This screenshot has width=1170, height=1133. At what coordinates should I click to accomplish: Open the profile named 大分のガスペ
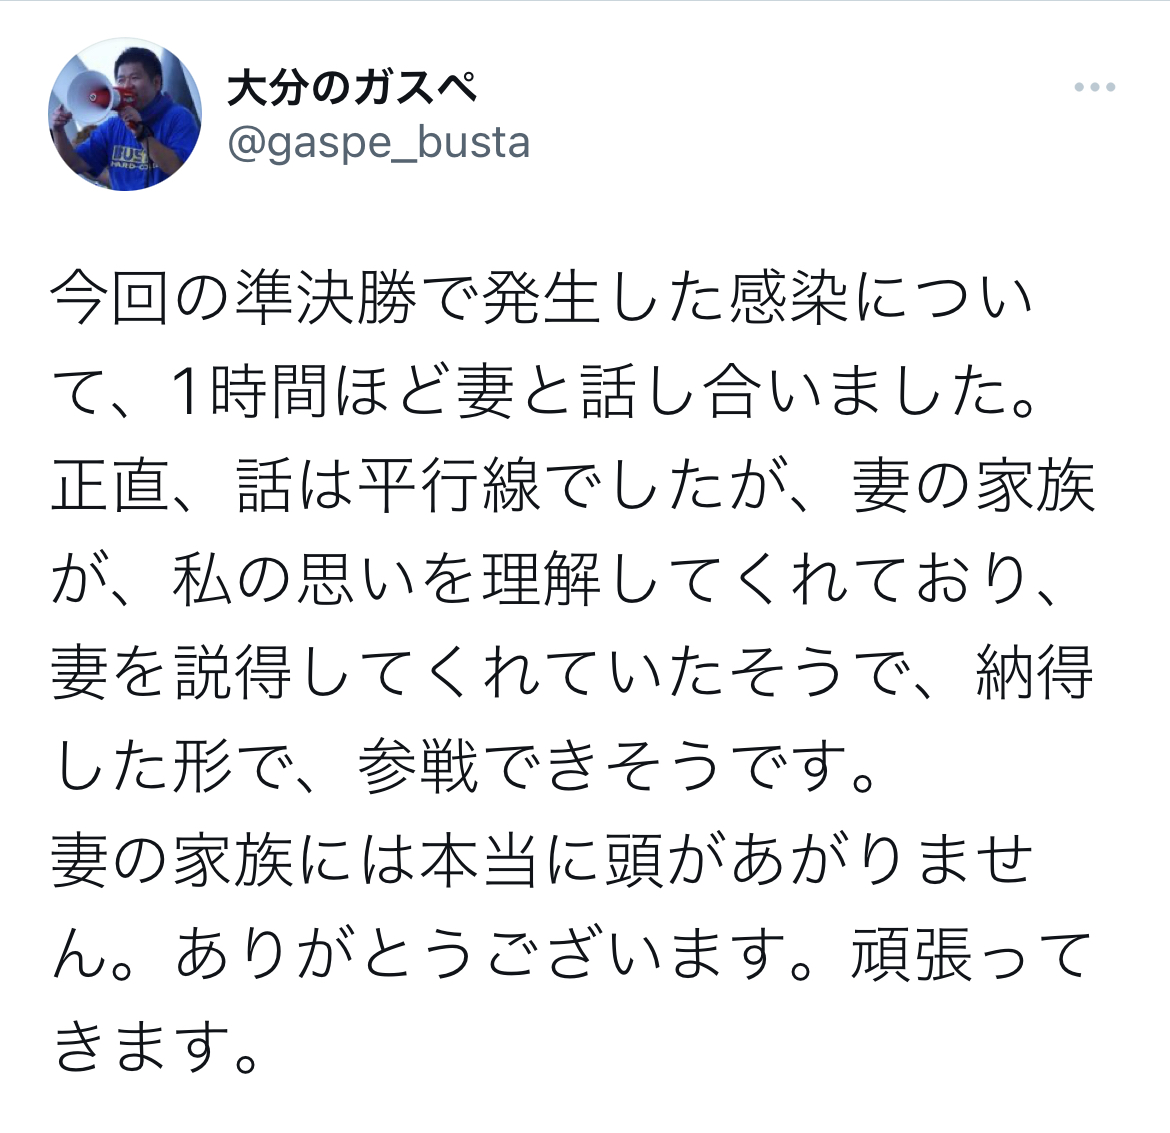point(351,89)
